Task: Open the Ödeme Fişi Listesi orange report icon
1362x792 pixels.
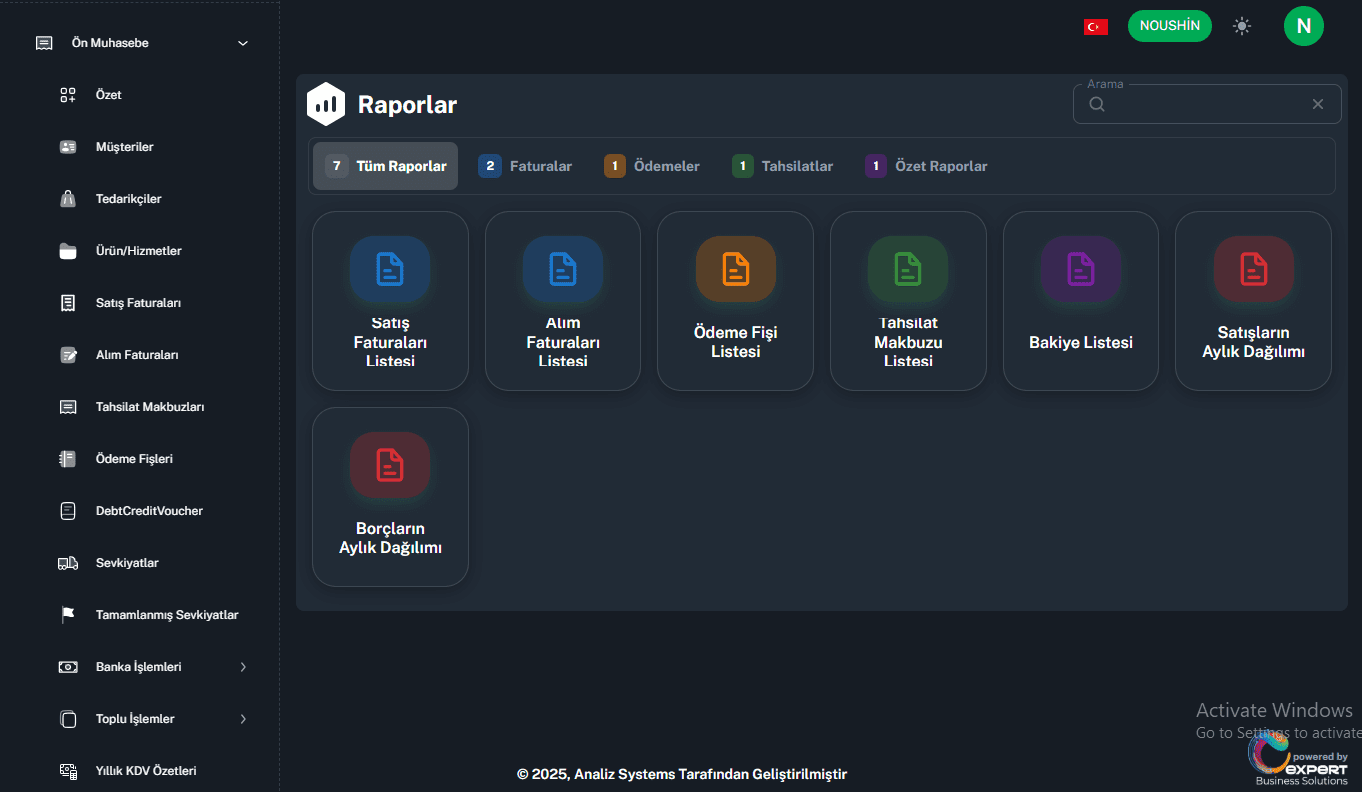Action: [x=735, y=269]
